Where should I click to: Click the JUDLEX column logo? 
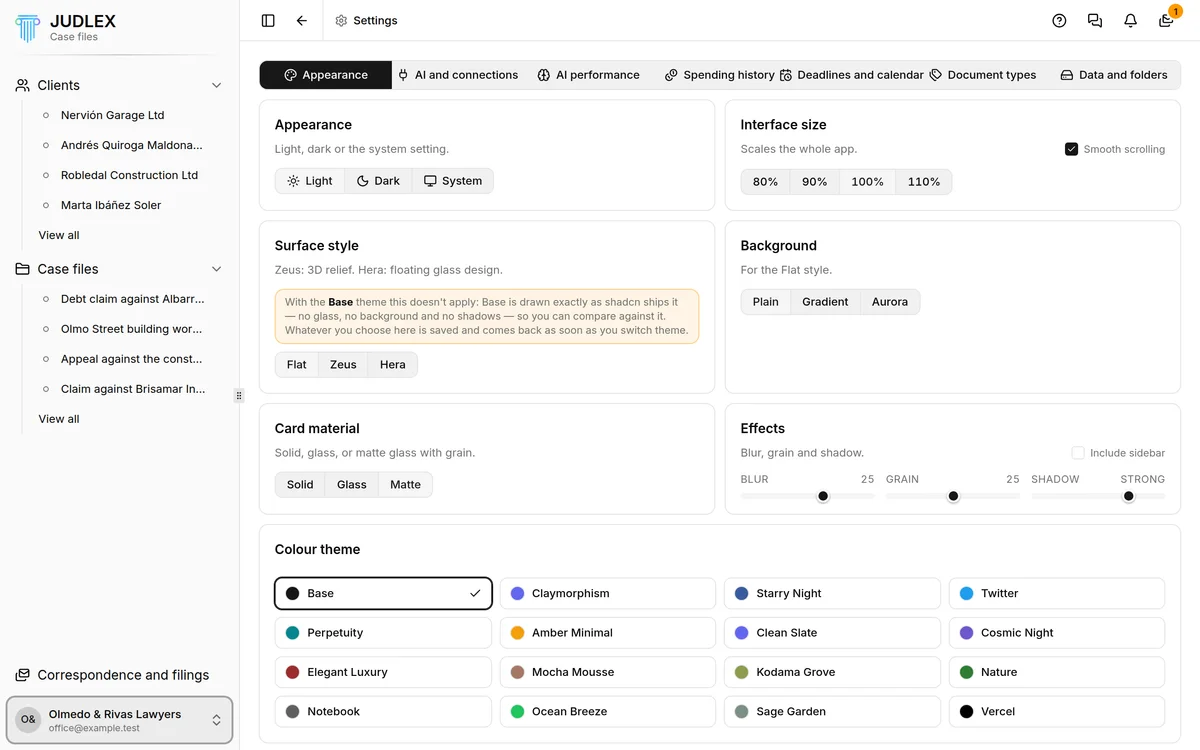28,27
